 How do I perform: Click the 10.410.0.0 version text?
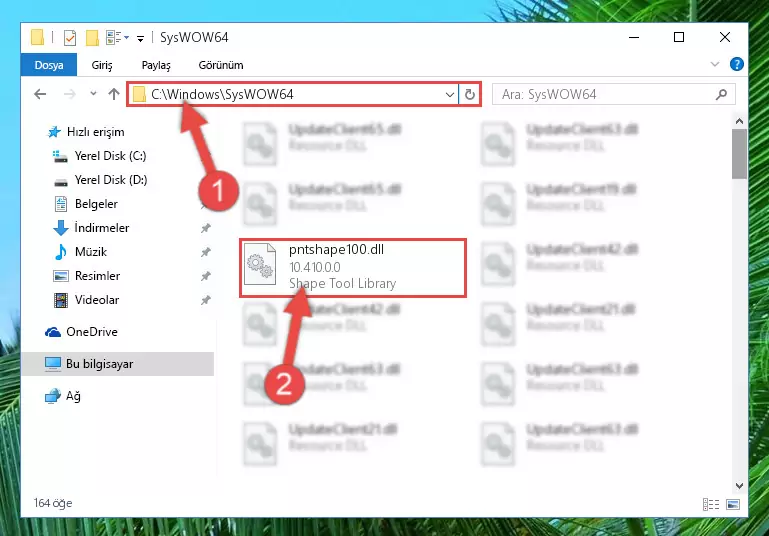click(314, 267)
